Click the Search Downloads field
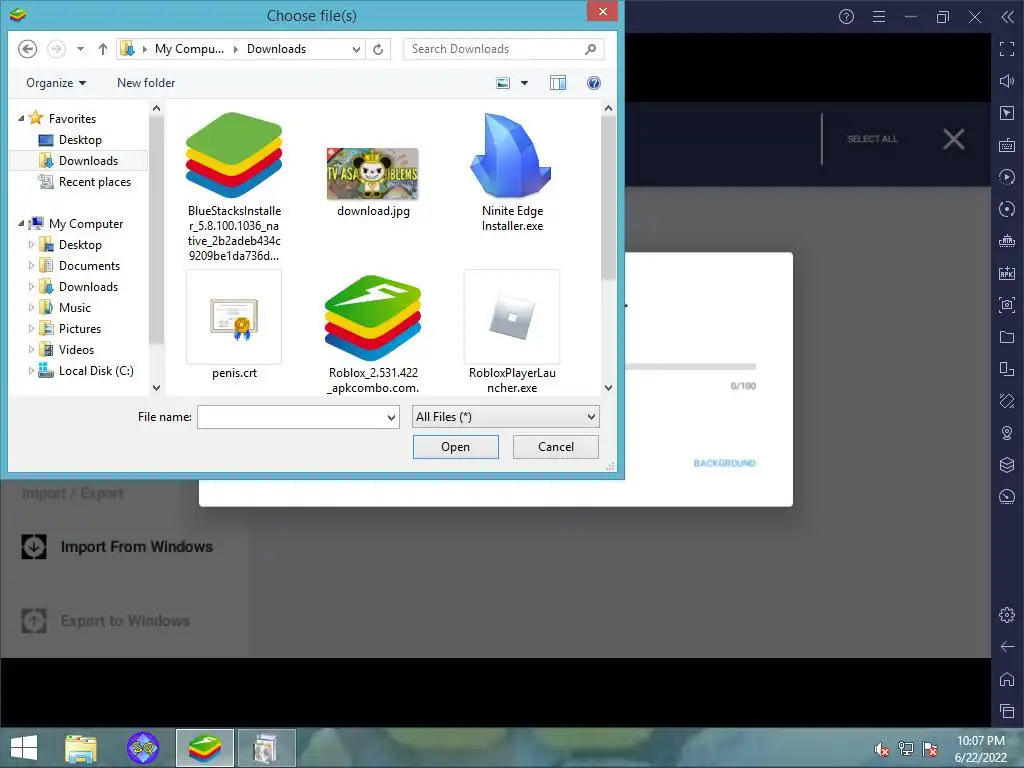The height and width of the screenshot is (768, 1024). click(504, 49)
